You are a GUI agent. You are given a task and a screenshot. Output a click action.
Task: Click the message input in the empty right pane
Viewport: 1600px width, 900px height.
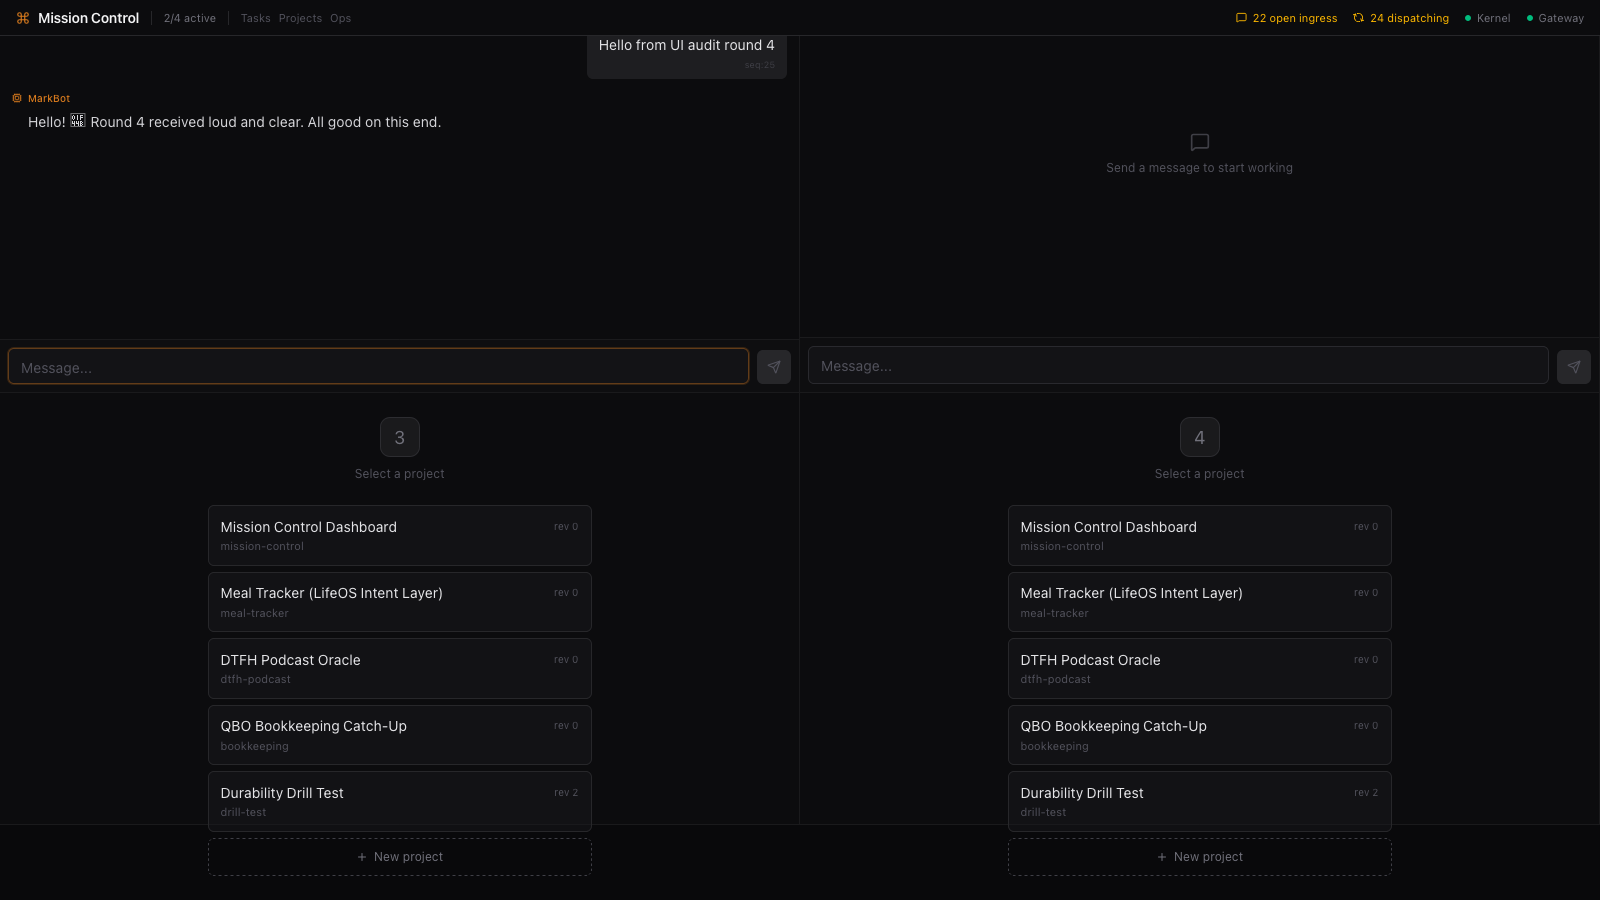click(x=1178, y=366)
